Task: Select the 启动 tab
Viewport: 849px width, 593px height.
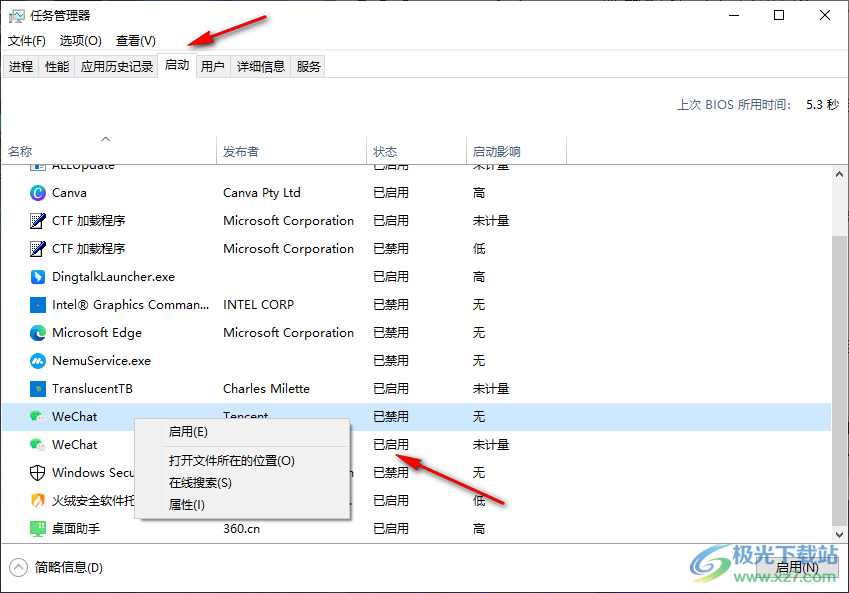Action: click(177, 65)
